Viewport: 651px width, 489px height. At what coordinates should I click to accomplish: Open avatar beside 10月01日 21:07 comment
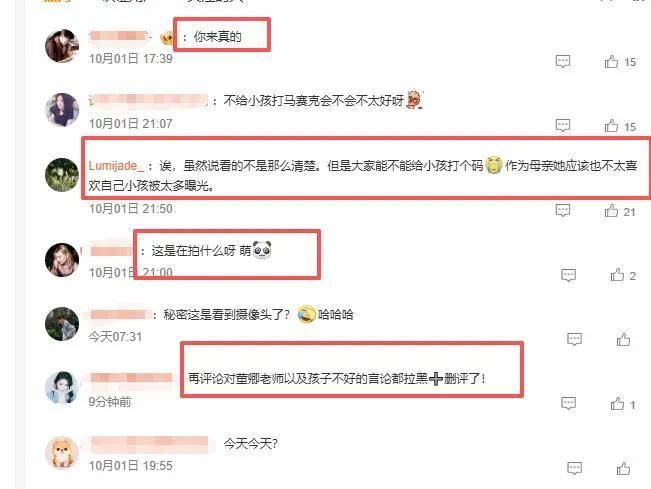(62, 110)
